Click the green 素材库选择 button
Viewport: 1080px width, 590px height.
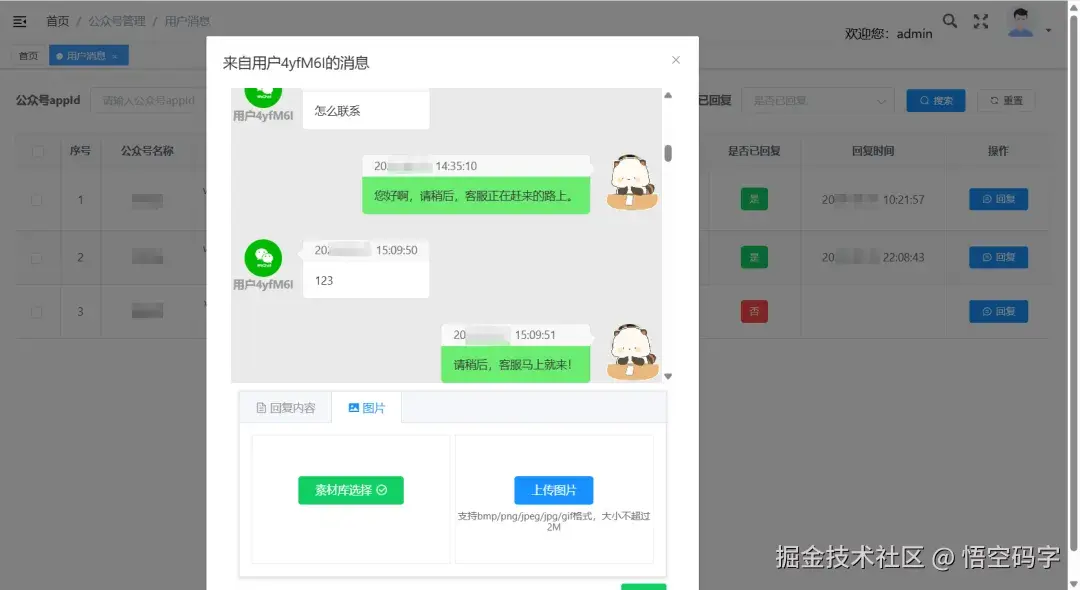point(350,490)
